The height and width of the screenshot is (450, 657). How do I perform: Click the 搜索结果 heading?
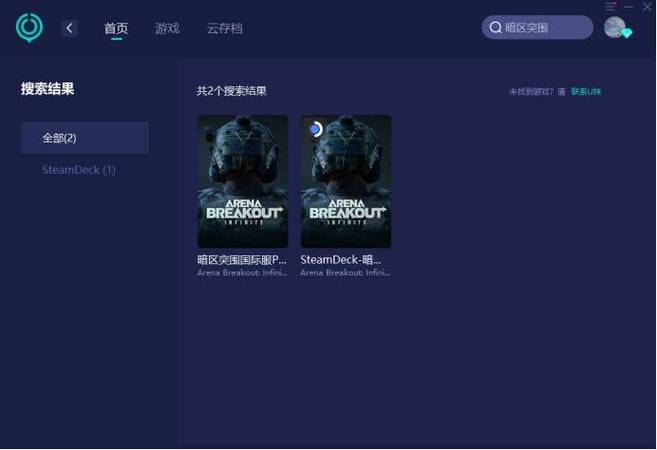coord(47,89)
